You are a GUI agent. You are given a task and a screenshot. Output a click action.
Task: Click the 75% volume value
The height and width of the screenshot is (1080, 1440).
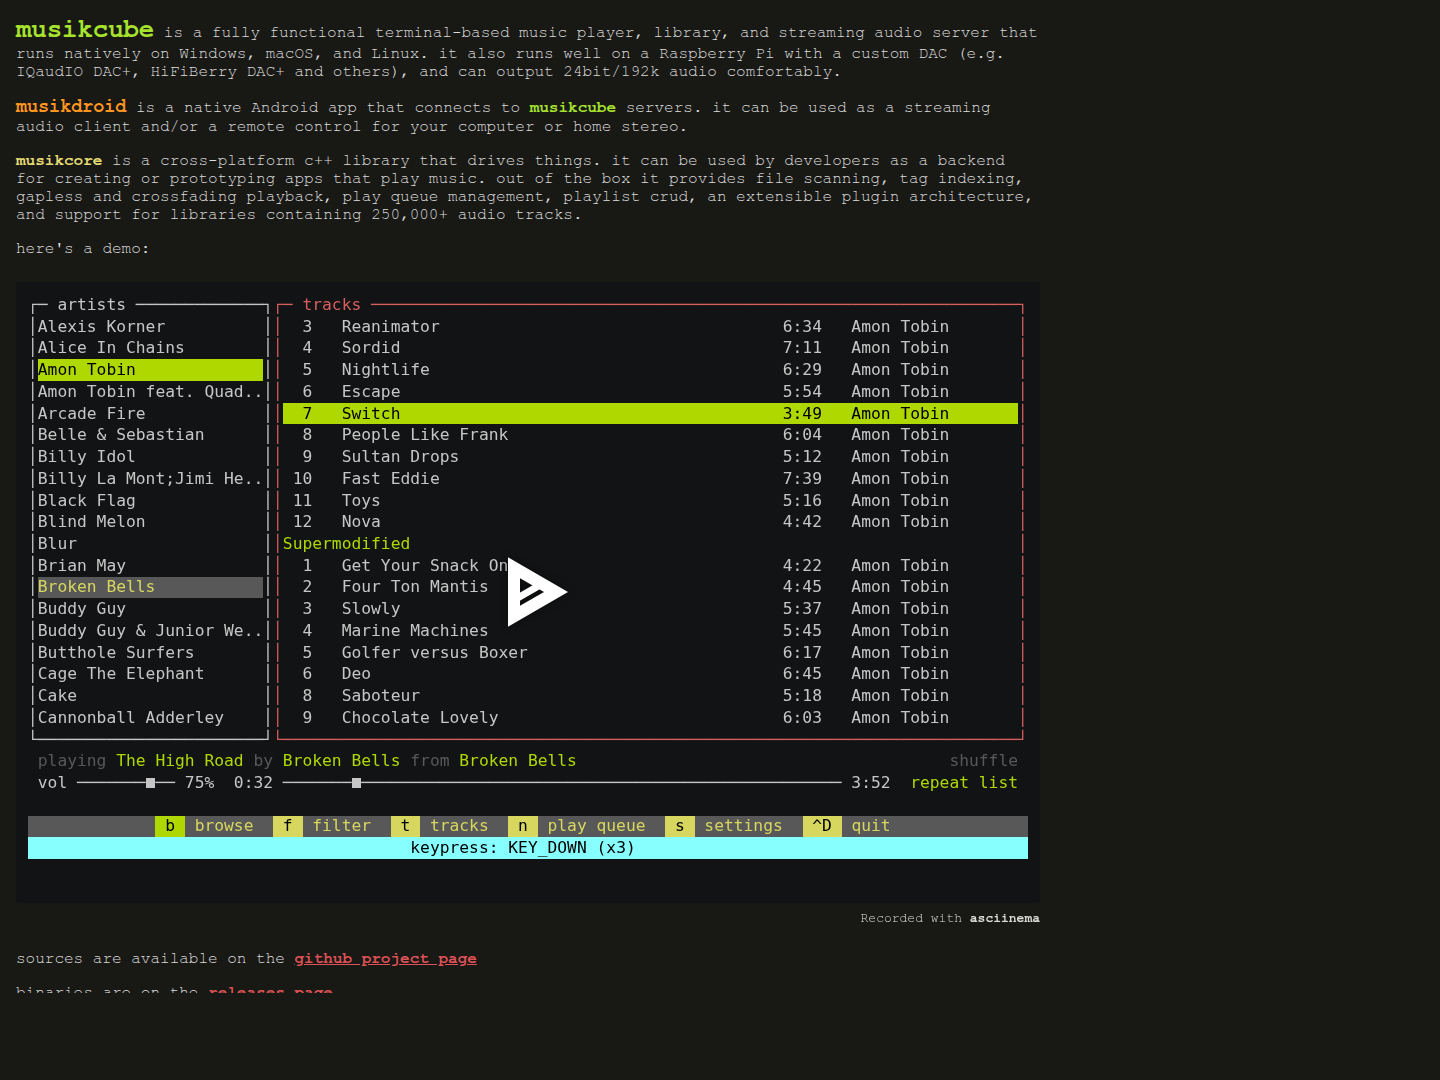(x=199, y=783)
